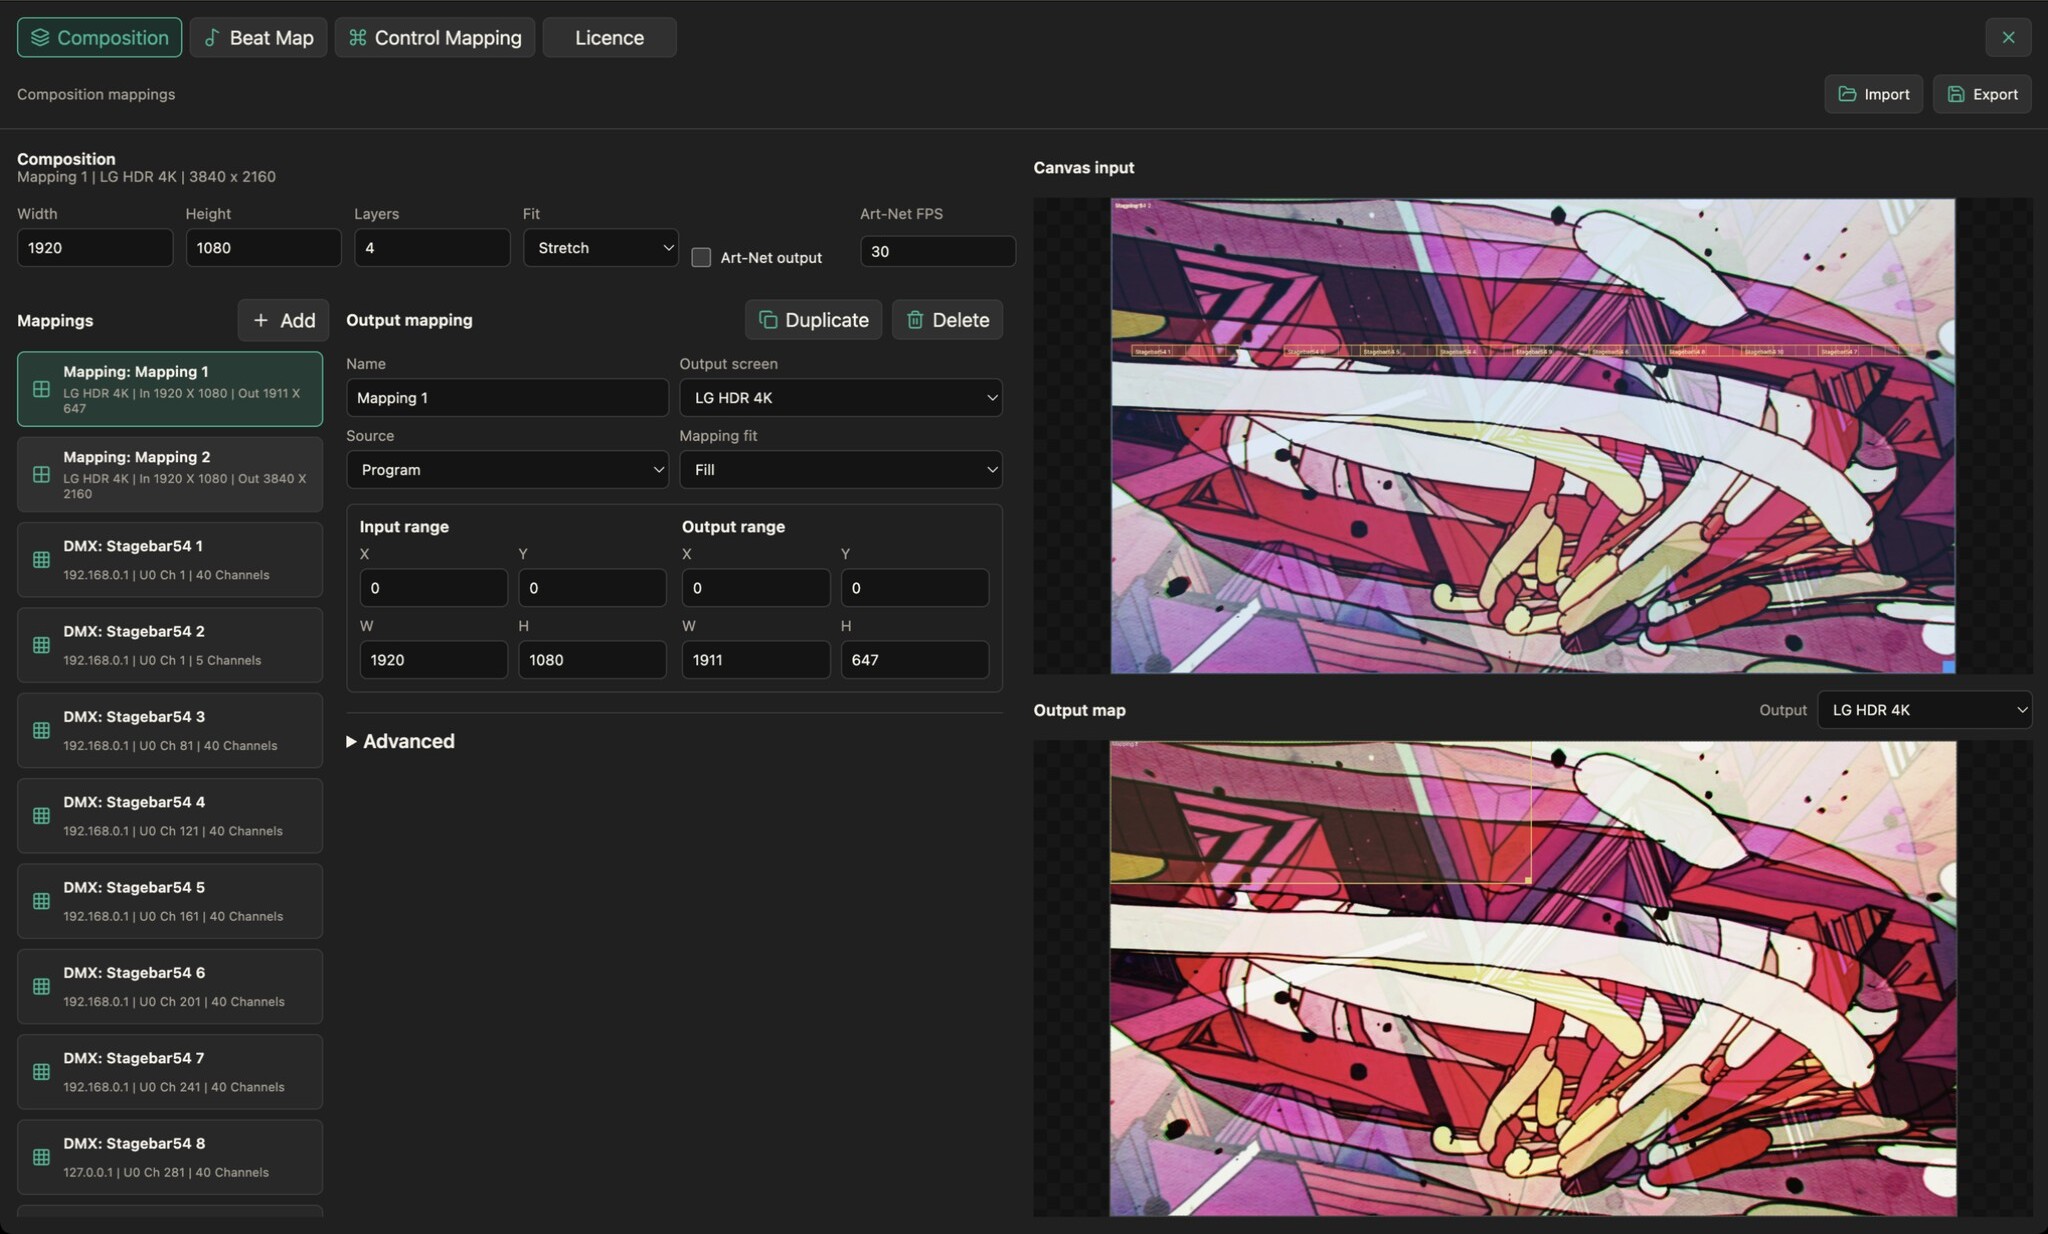The height and width of the screenshot is (1234, 2048).
Task: Select Mapping: Mapping 2 in list
Action: 170,474
